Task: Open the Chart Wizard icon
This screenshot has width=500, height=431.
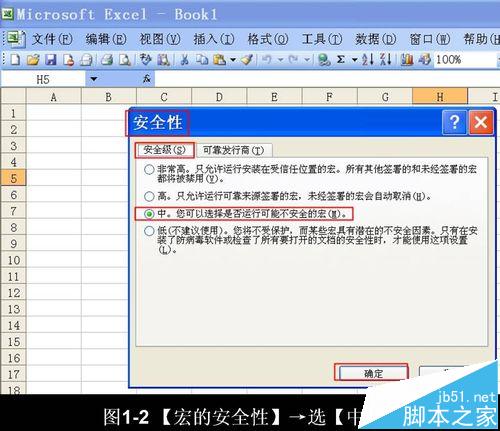Action: [x=406, y=60]
